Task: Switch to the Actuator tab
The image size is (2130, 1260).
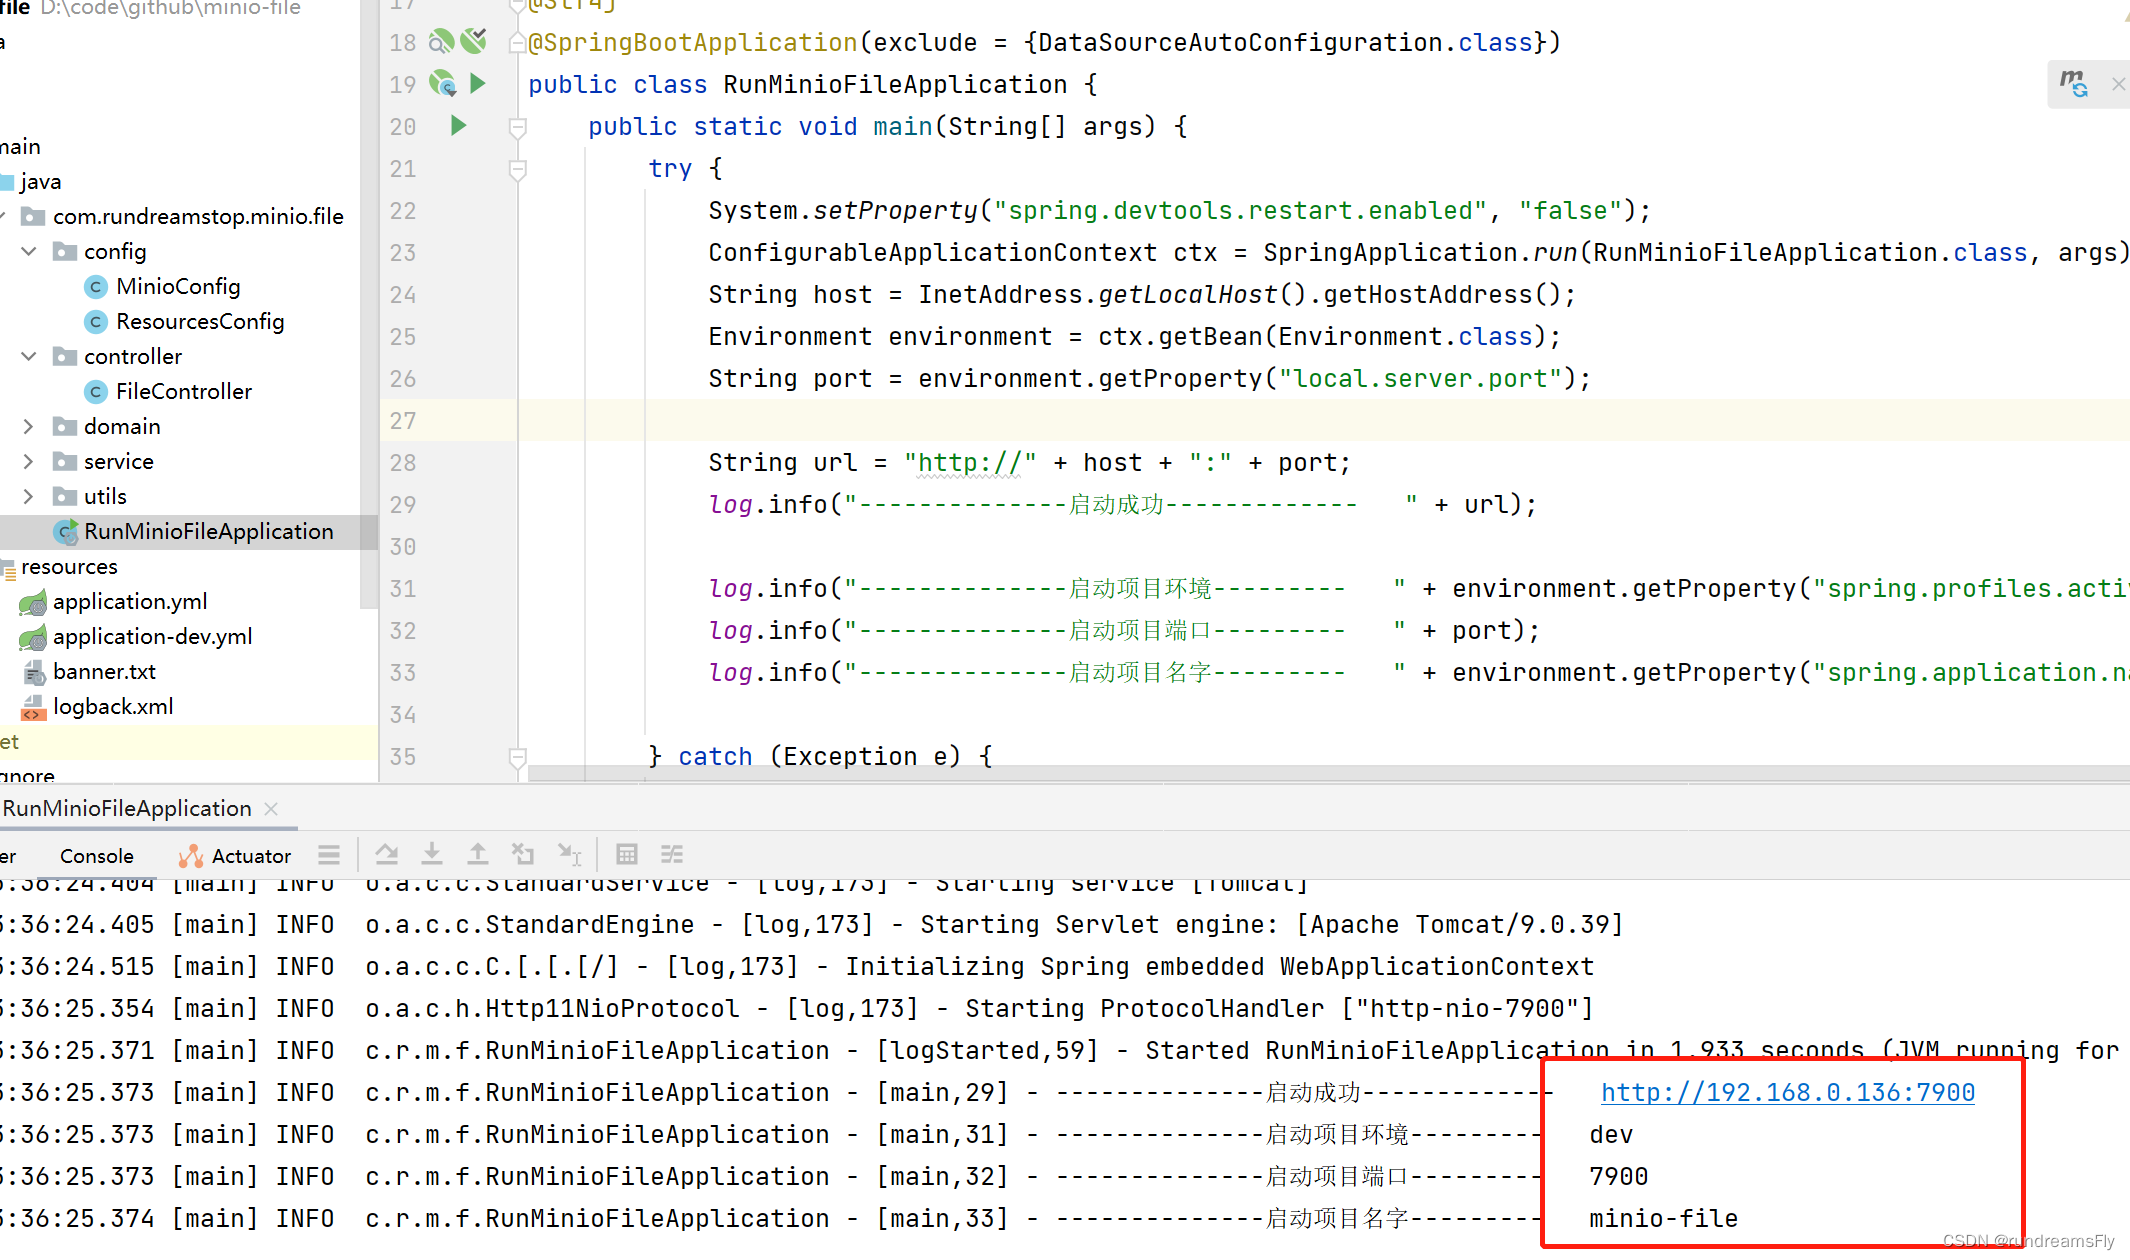Action: [x=234, y=856]
